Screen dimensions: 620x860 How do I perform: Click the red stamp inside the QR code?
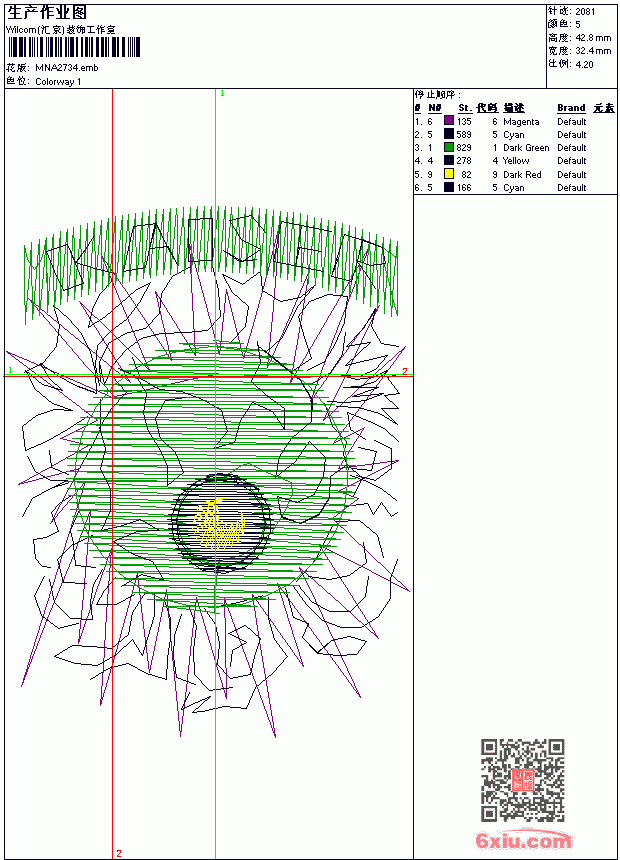[523, 780]
